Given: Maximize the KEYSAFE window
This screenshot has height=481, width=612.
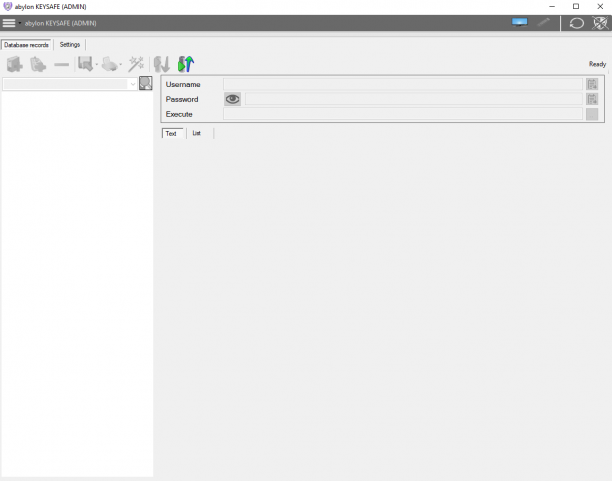Looking at the screenshot, I should pos(576,6).
